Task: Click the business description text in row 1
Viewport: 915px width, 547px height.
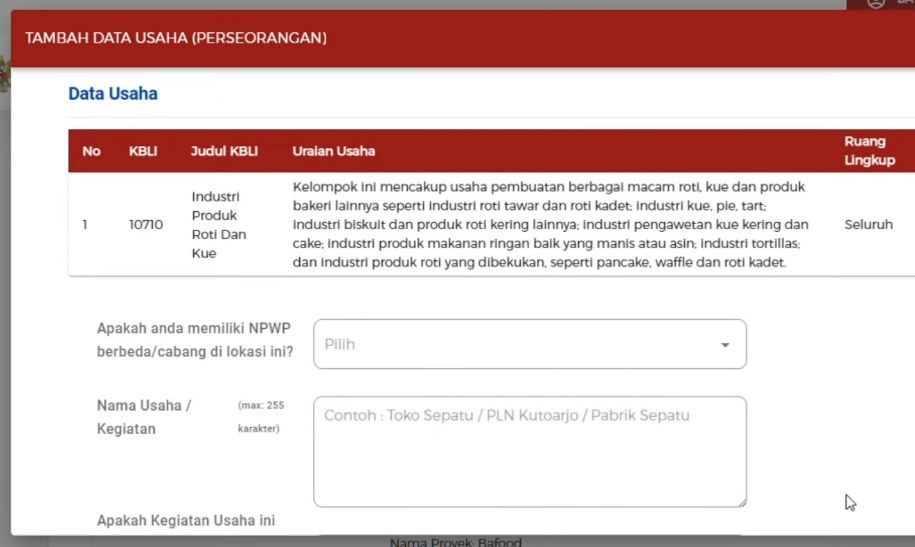Action: click(x=550, y=225)
